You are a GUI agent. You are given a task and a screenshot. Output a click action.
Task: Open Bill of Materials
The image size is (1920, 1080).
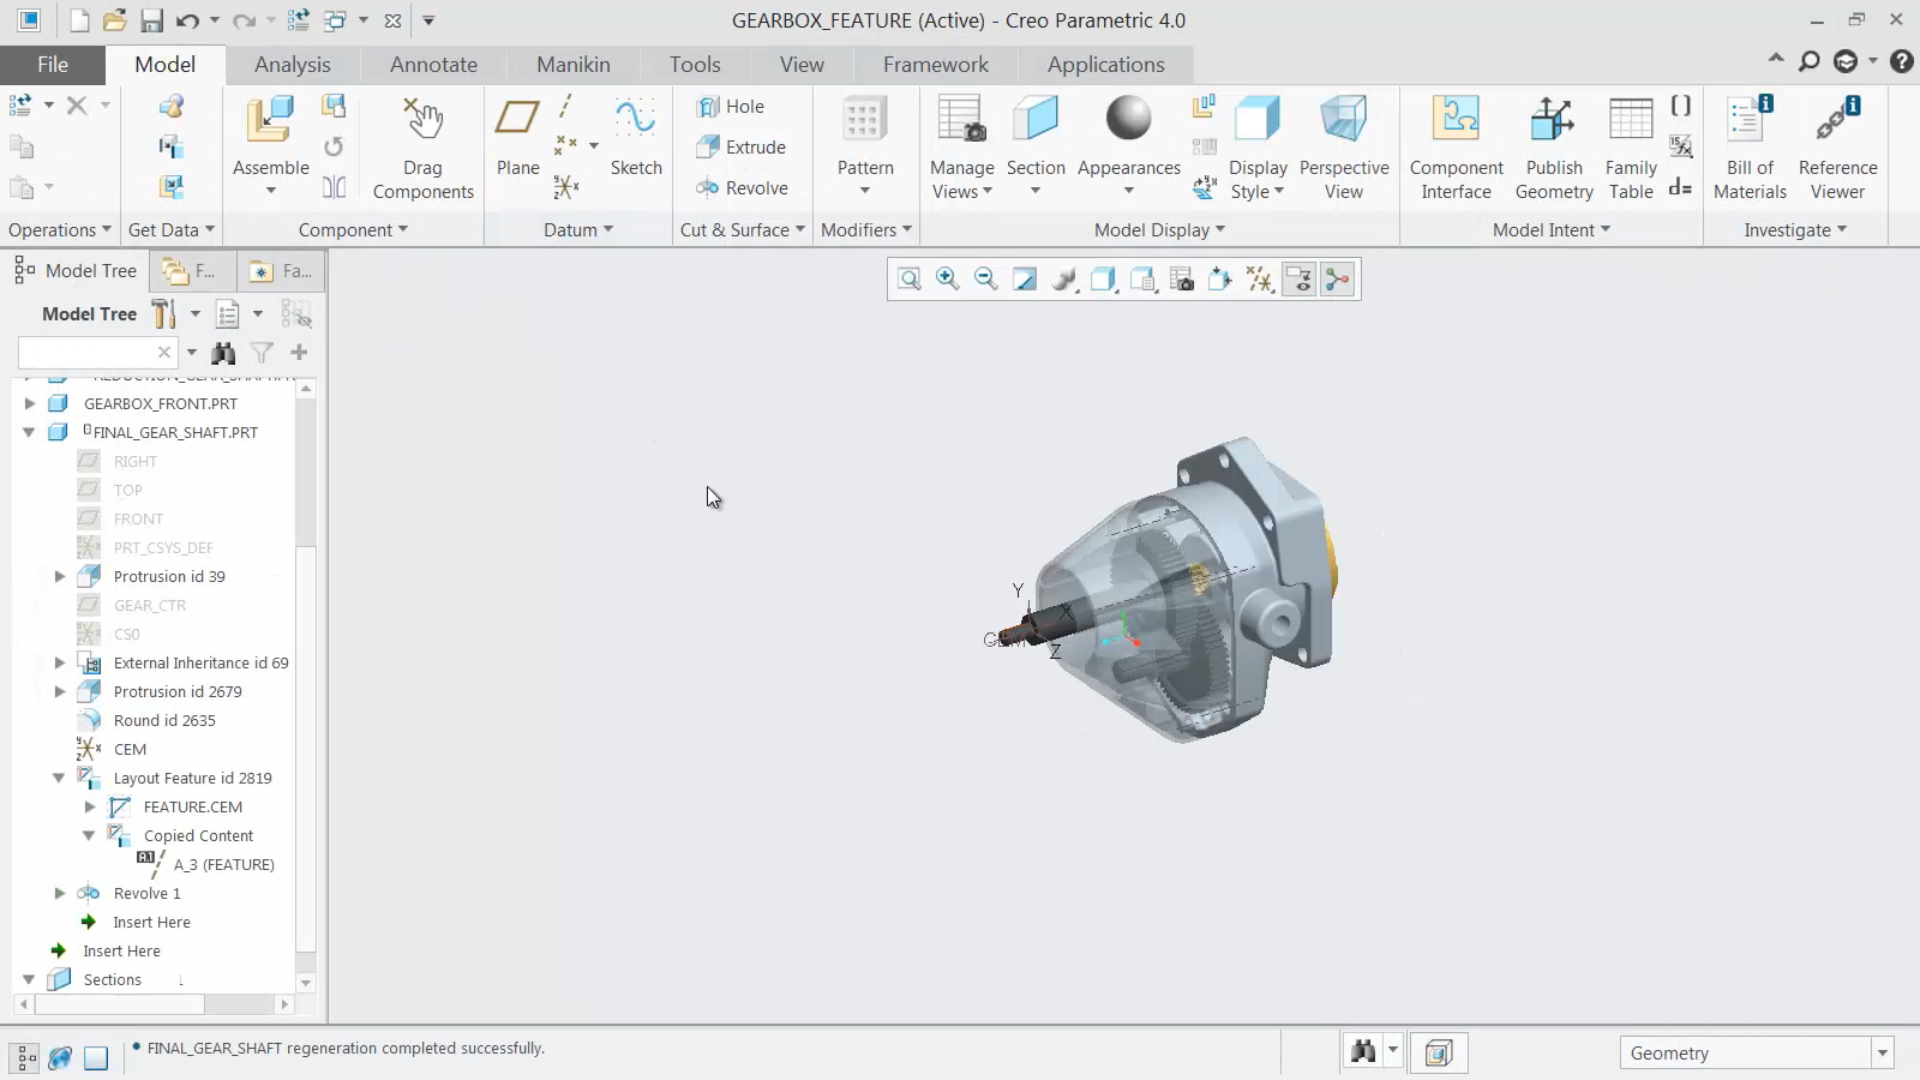pyautogui.click(x=1750, y=148)
